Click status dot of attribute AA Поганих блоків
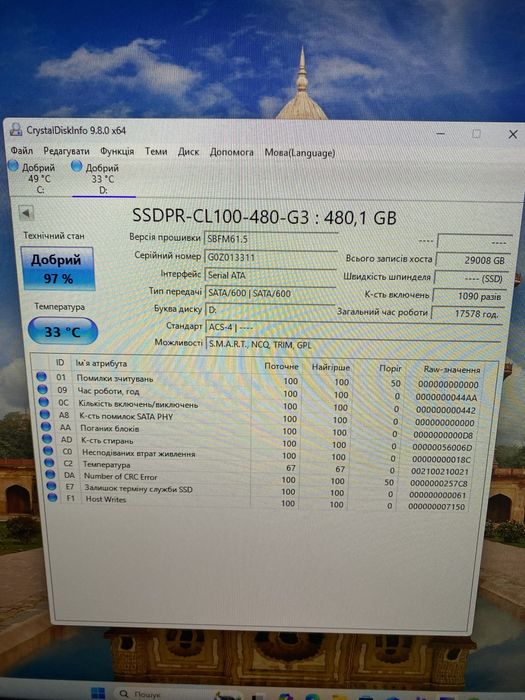 coord(46,426)
